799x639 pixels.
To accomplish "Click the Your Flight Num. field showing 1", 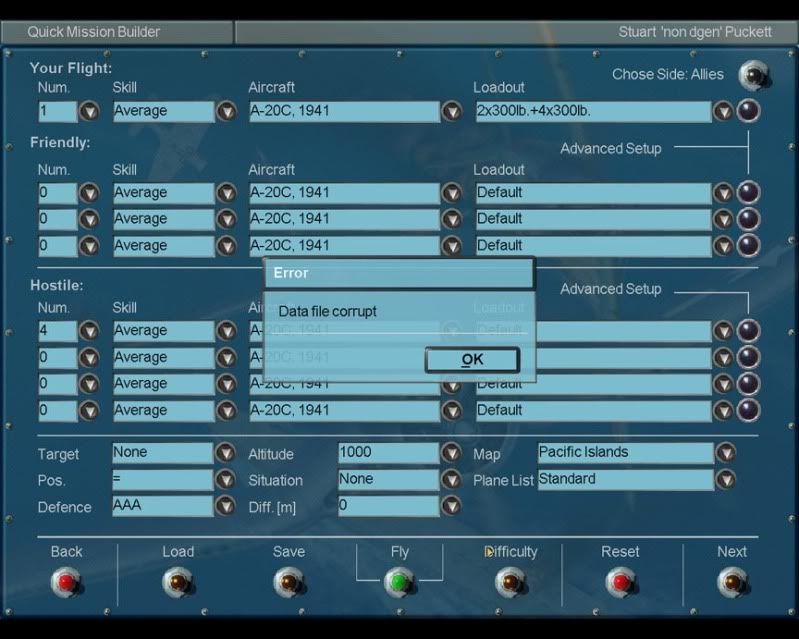I will [x=58, y=111].
